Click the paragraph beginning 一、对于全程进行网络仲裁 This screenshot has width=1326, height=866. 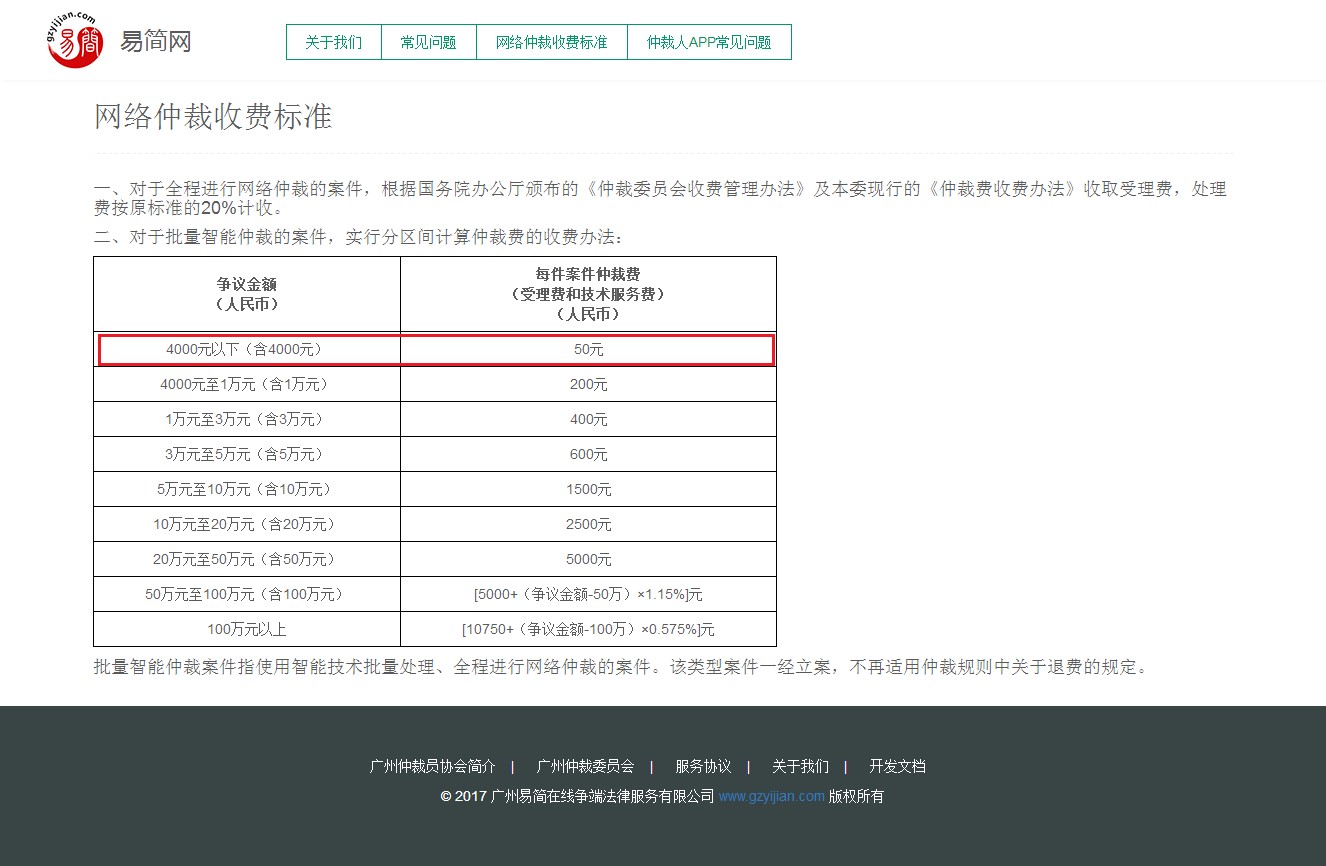[x=660, y=198]
